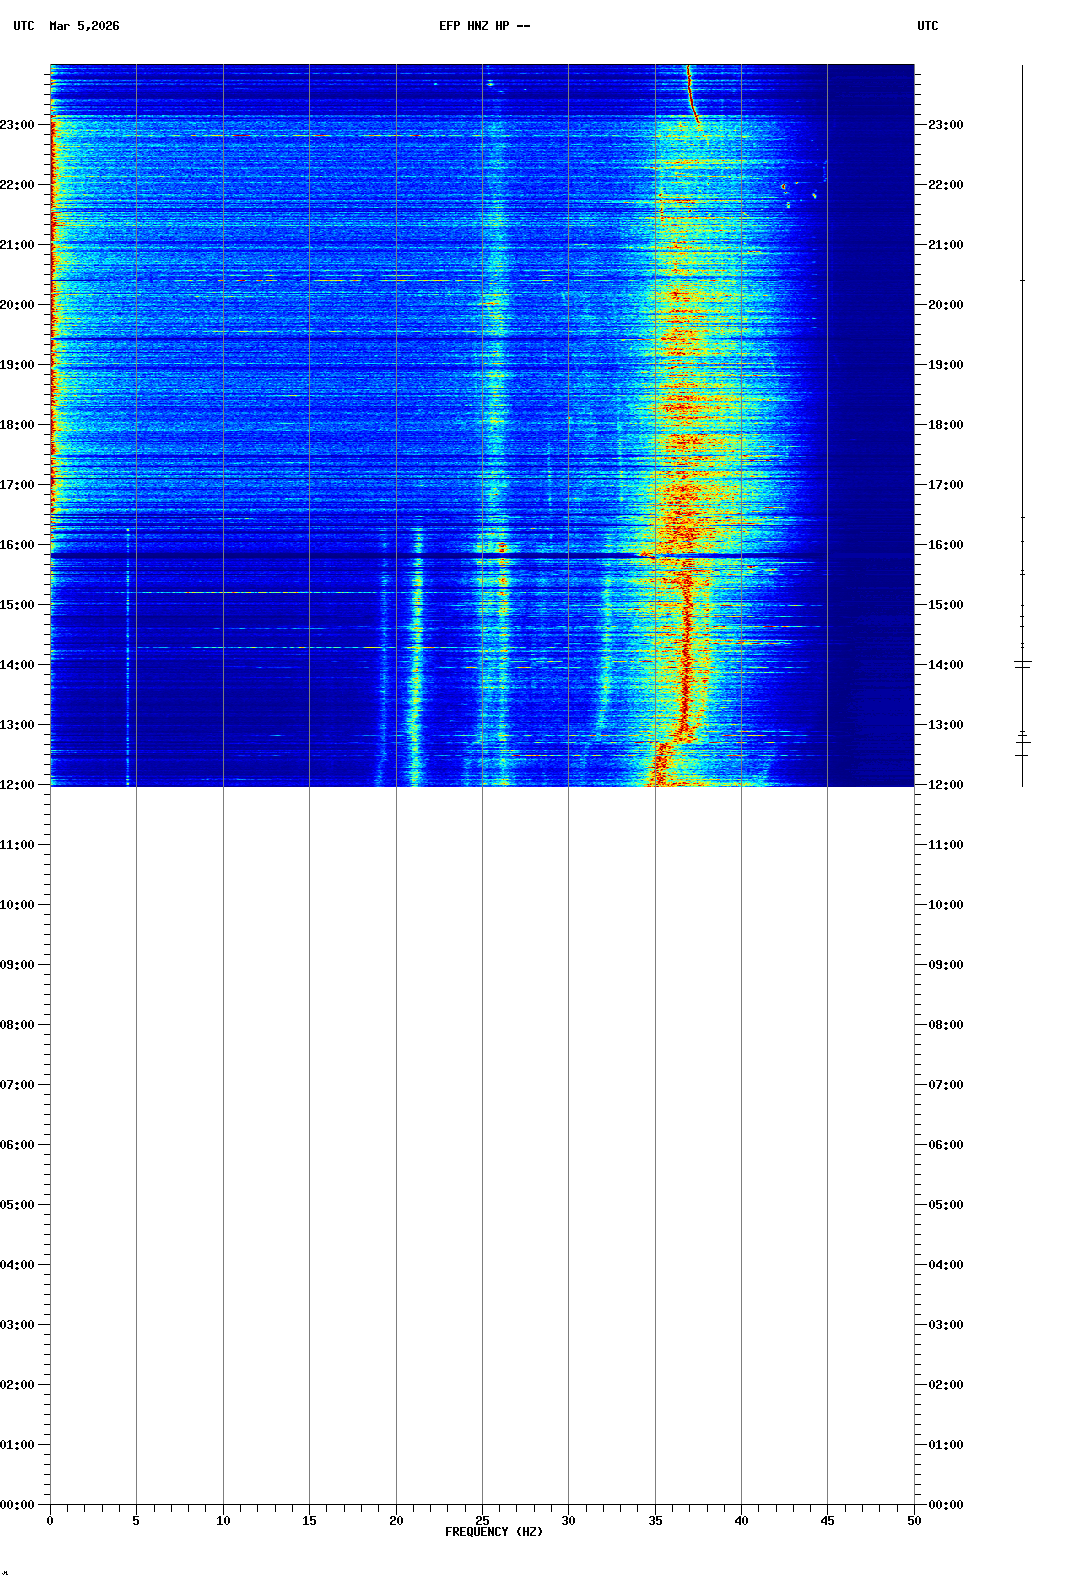Click the Mar 5,2026 date label
The height and width of the screenshot is (1584, 1066).
click(84, 26)
